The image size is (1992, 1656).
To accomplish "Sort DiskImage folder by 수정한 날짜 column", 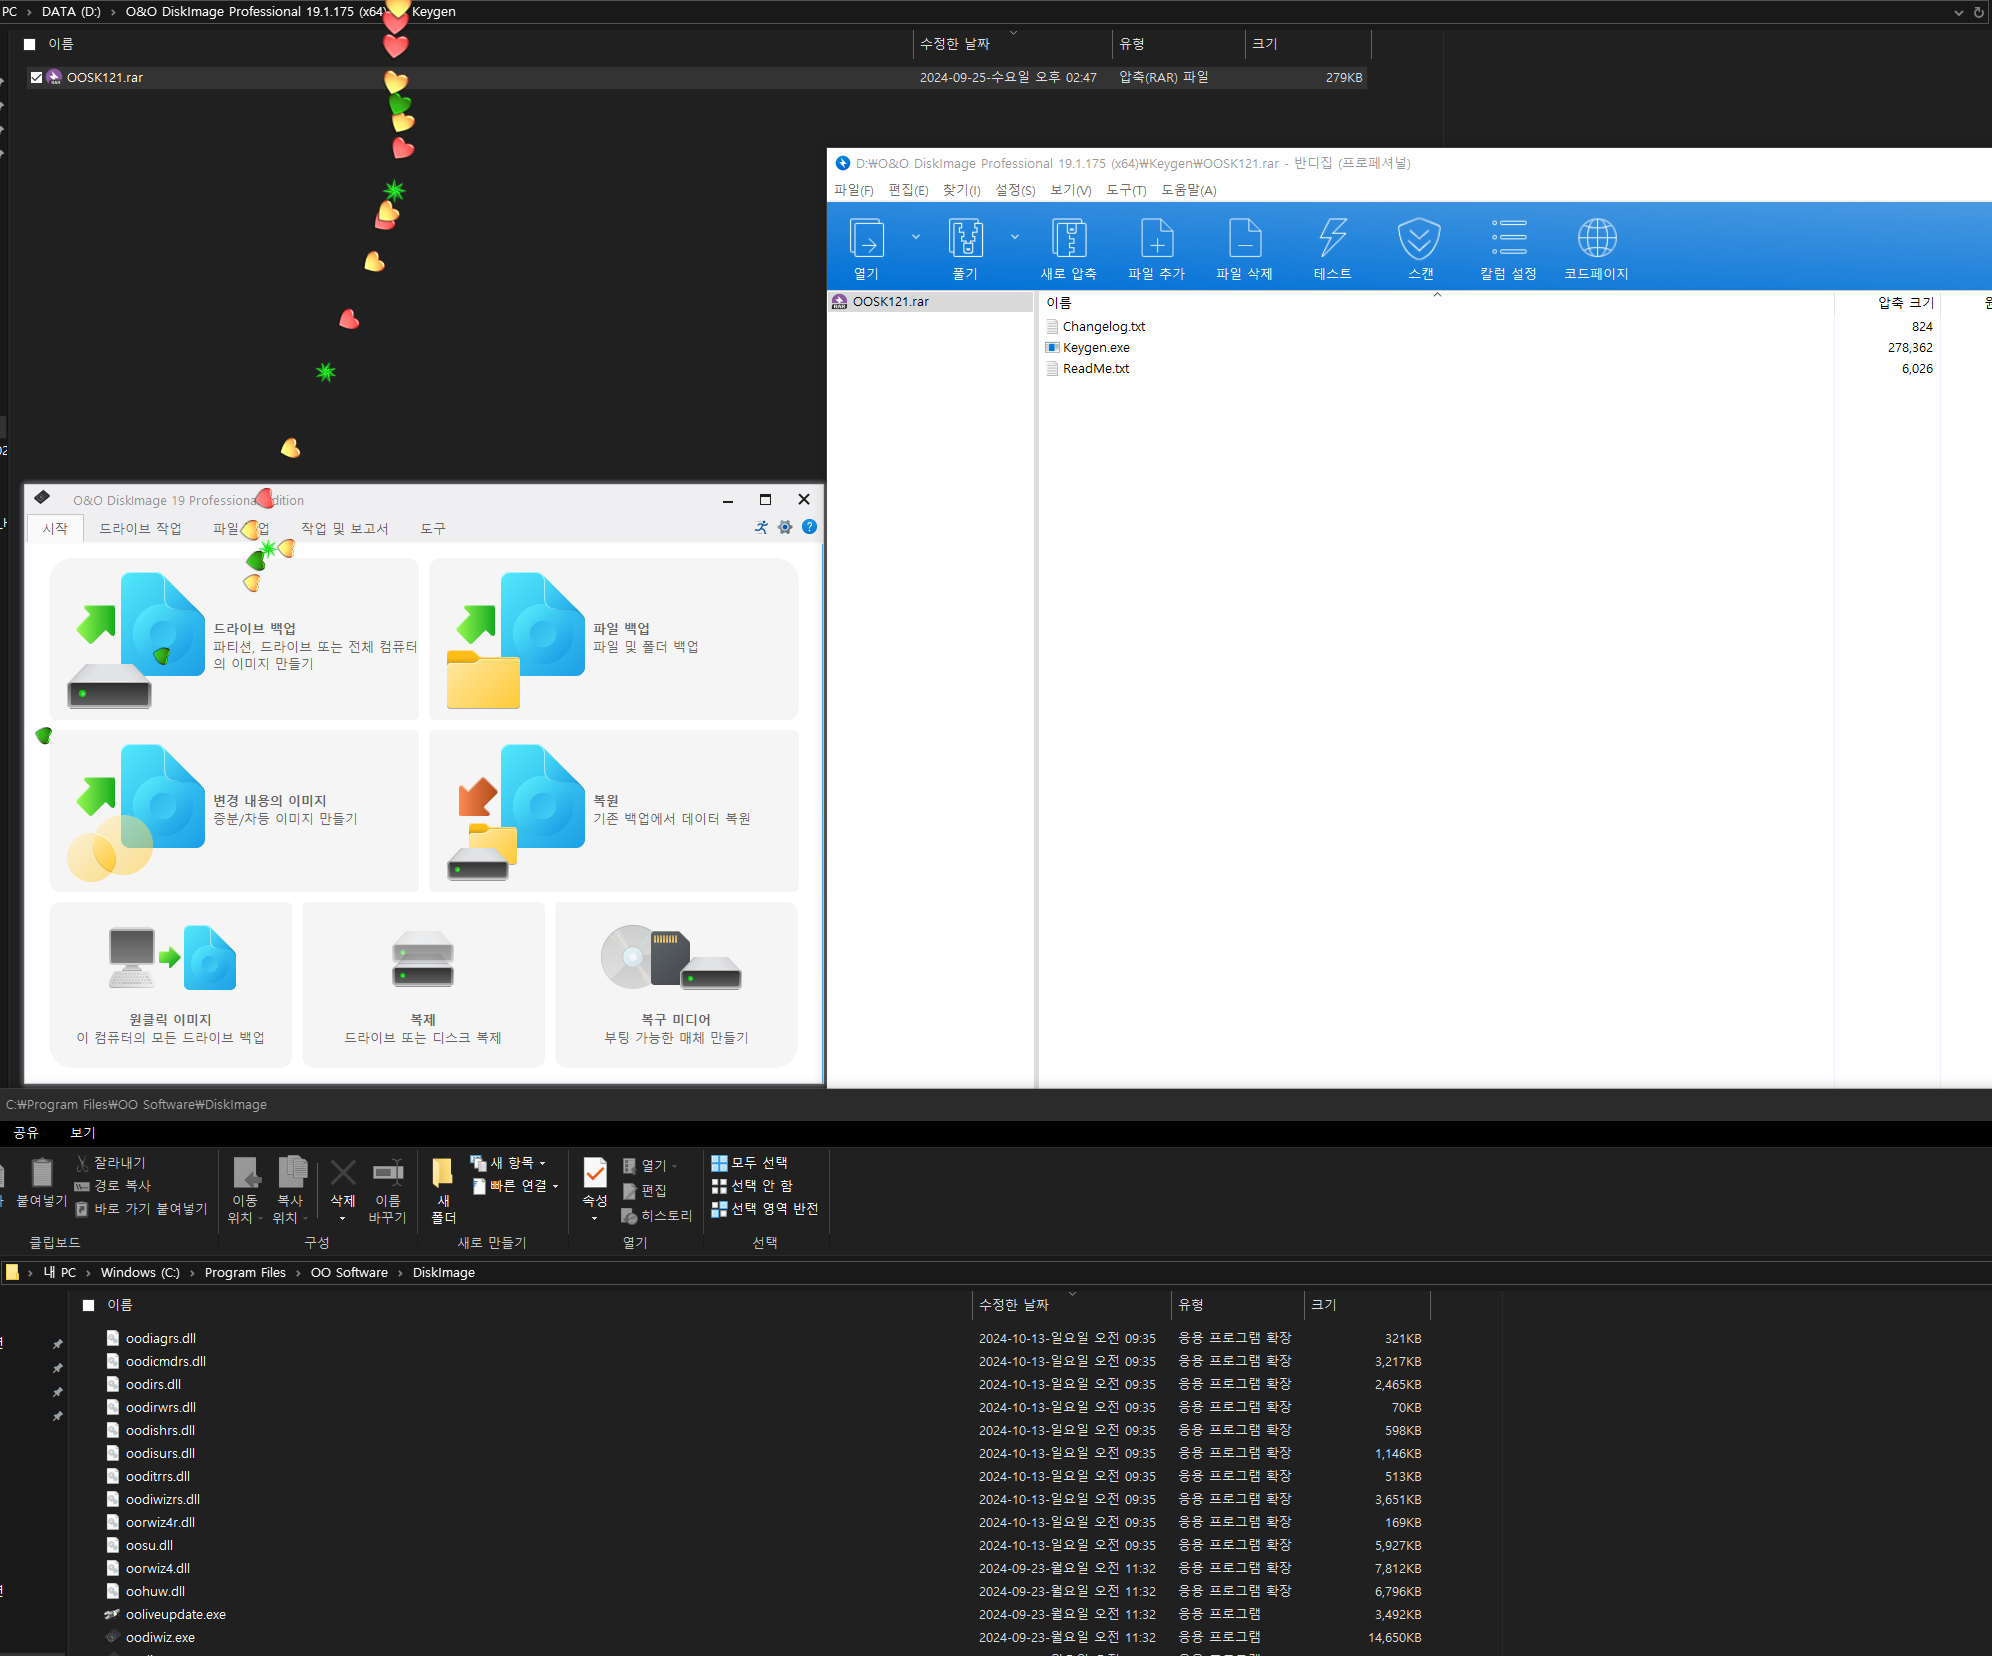I will click(x=1014, y=1305).
